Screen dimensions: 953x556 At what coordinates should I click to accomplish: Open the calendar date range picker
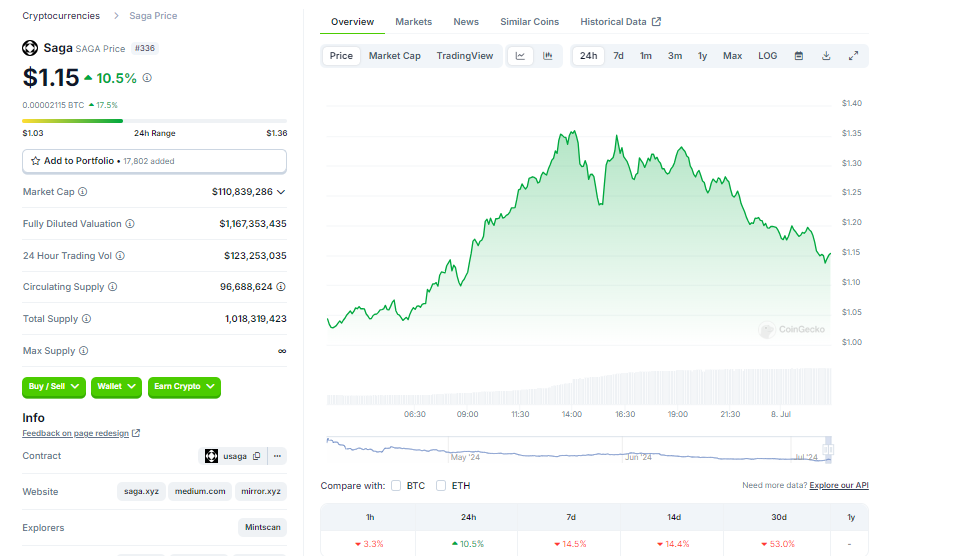point(799,56)
